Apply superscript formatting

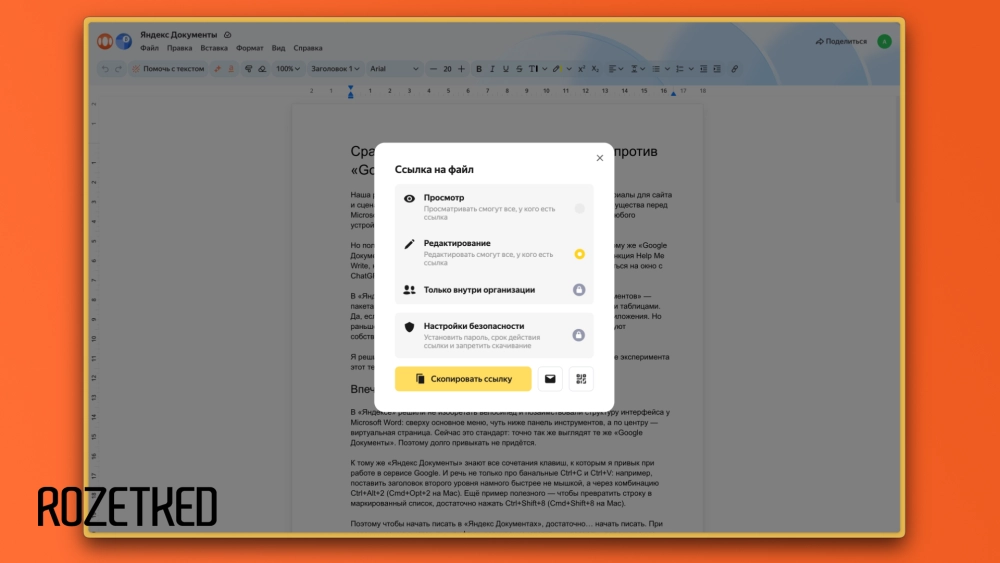tap(582, 69)
